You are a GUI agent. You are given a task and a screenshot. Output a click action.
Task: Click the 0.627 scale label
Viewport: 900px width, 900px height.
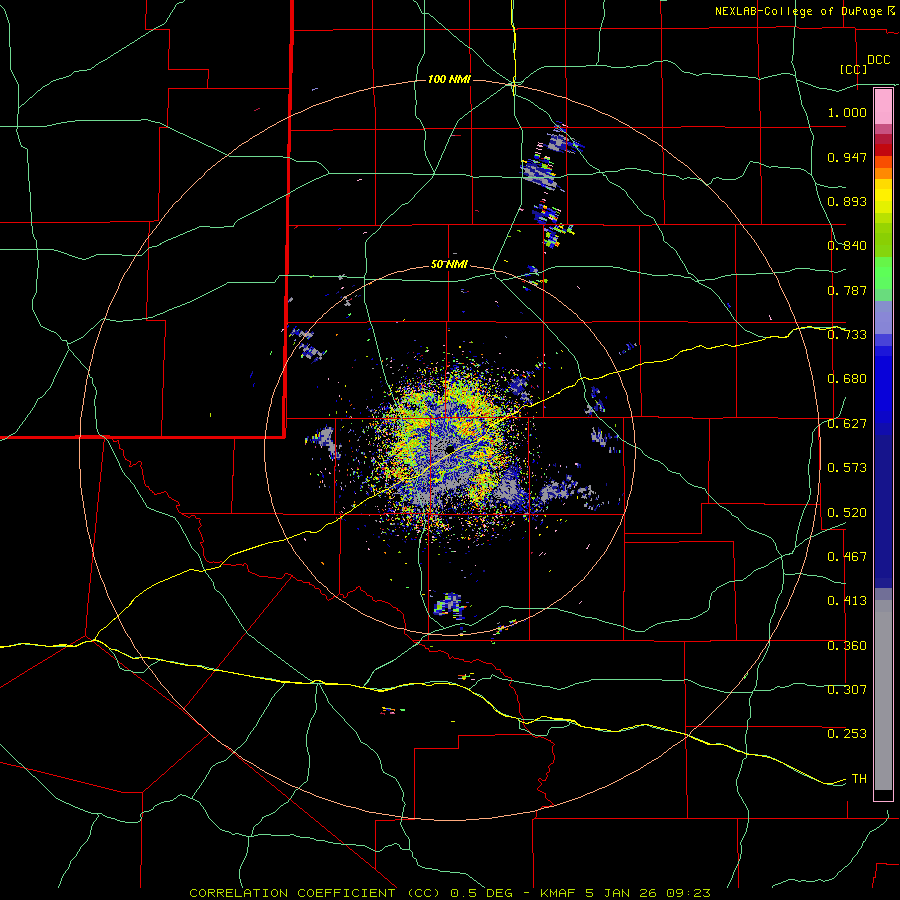[x=847, y=424]
